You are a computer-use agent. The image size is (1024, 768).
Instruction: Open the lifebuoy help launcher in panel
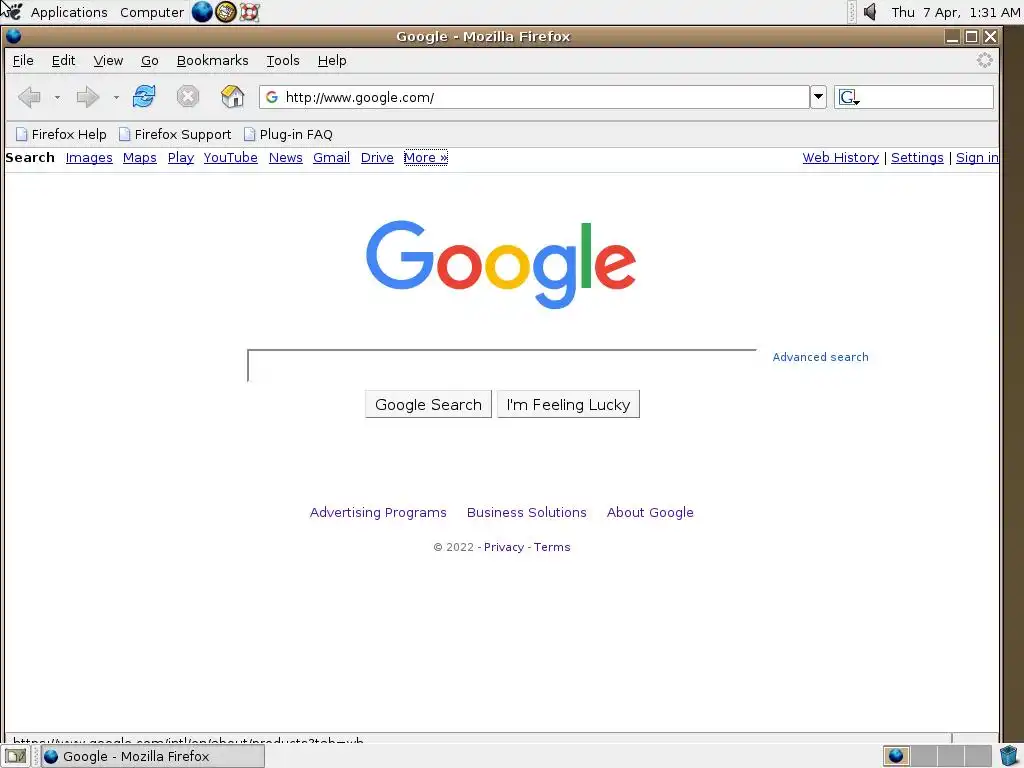[249, 12]
